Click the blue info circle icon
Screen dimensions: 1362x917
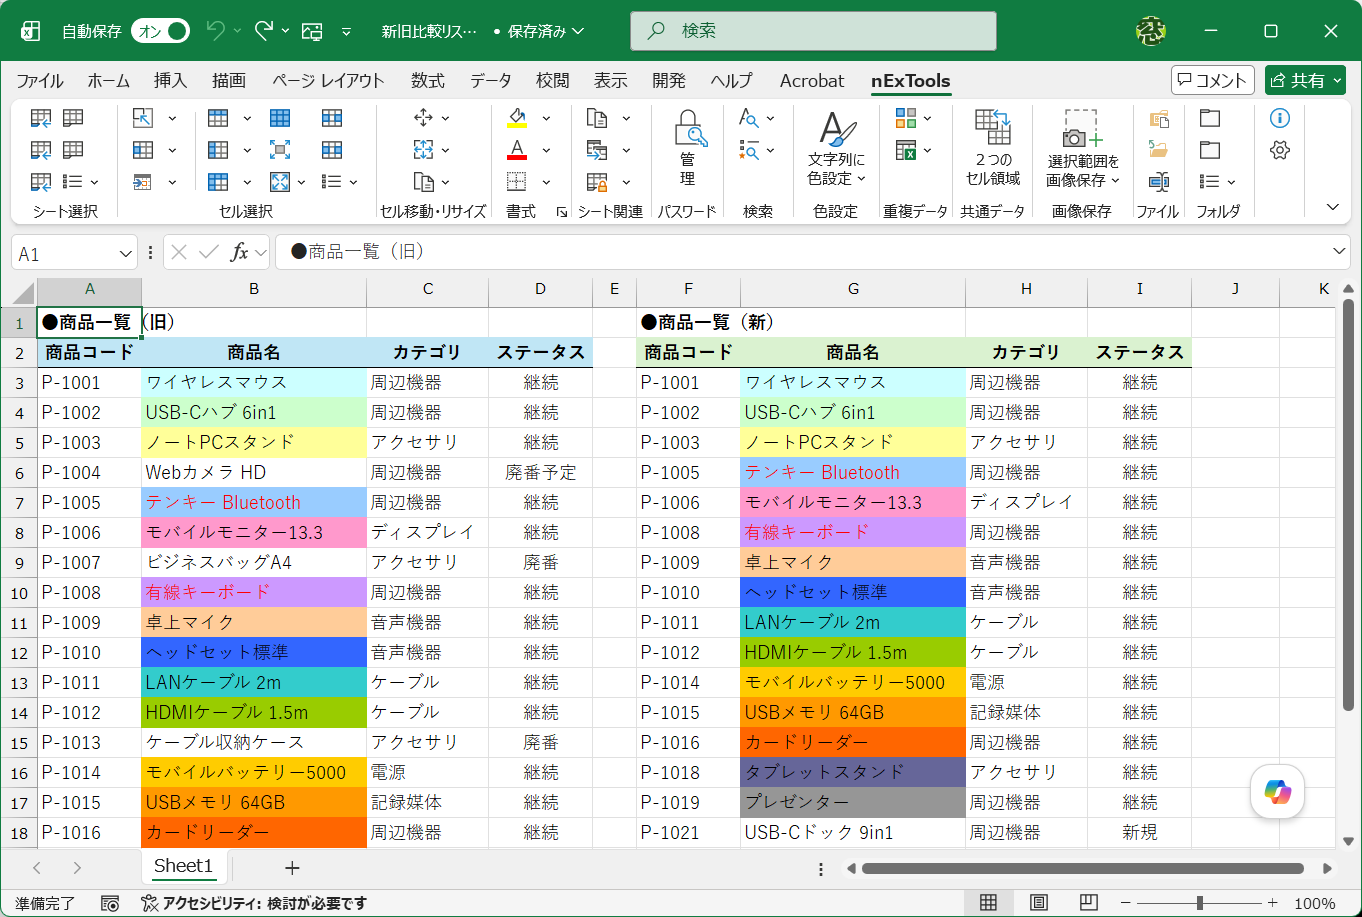1280,118
